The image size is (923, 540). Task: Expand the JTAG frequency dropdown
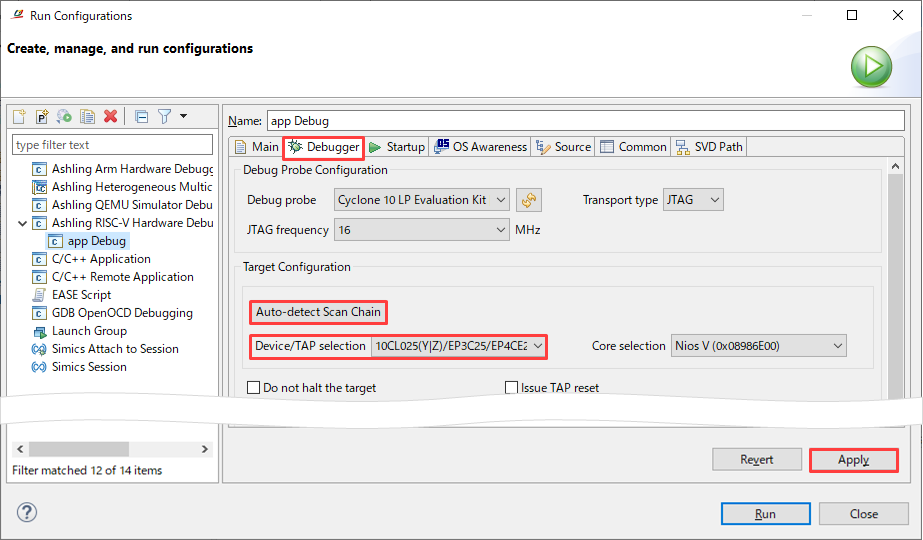[421, 230]
